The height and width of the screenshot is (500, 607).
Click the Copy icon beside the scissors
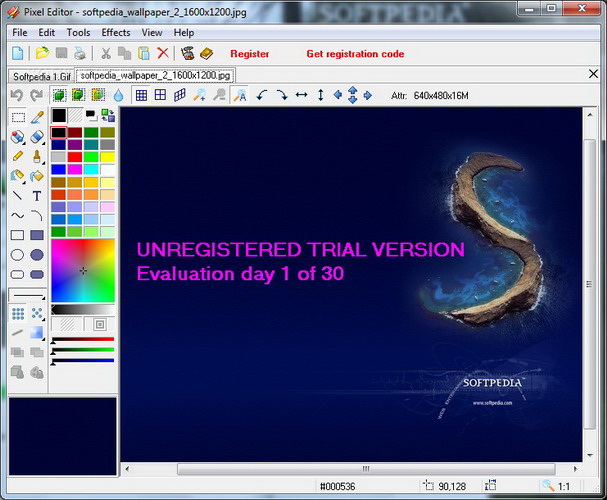pyautogui.click(x=124, y=53)
